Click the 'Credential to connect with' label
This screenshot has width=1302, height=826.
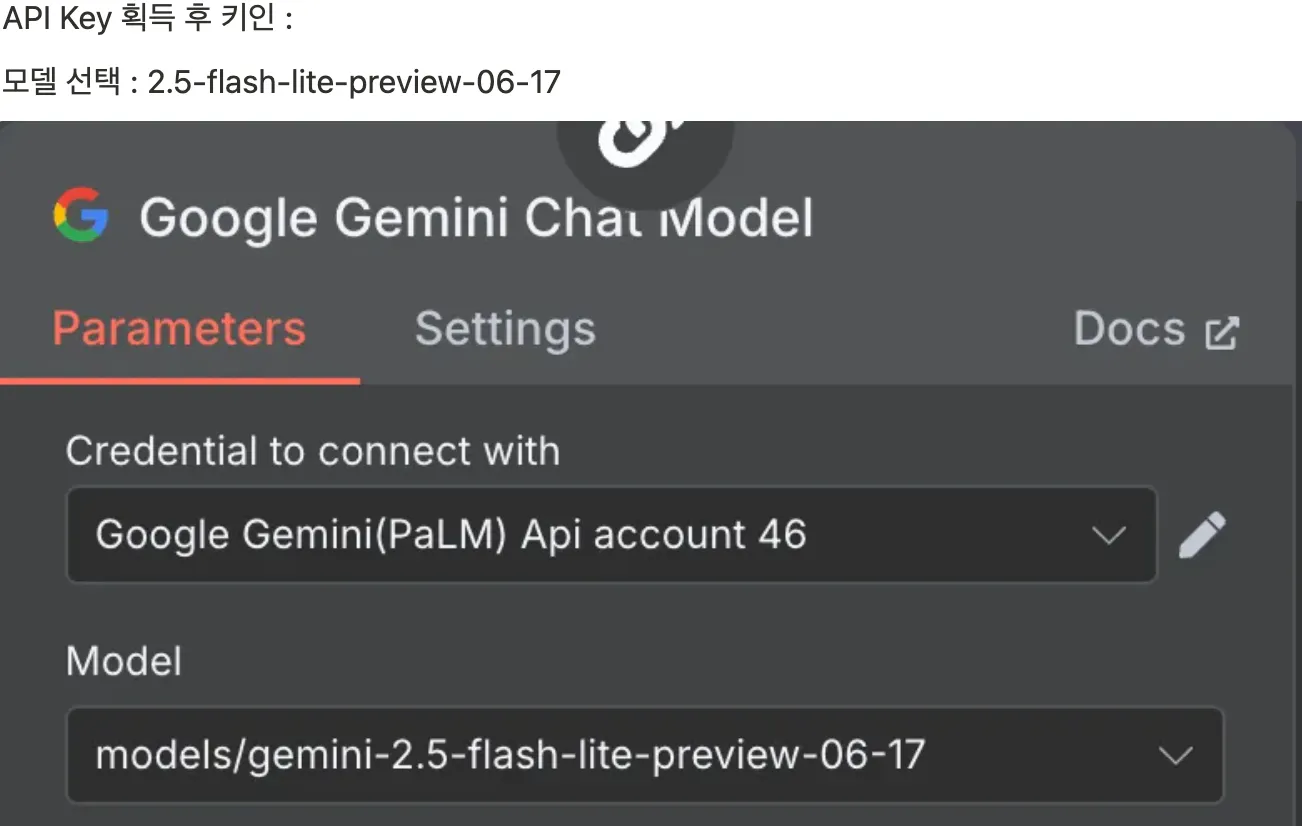[312, 451]
